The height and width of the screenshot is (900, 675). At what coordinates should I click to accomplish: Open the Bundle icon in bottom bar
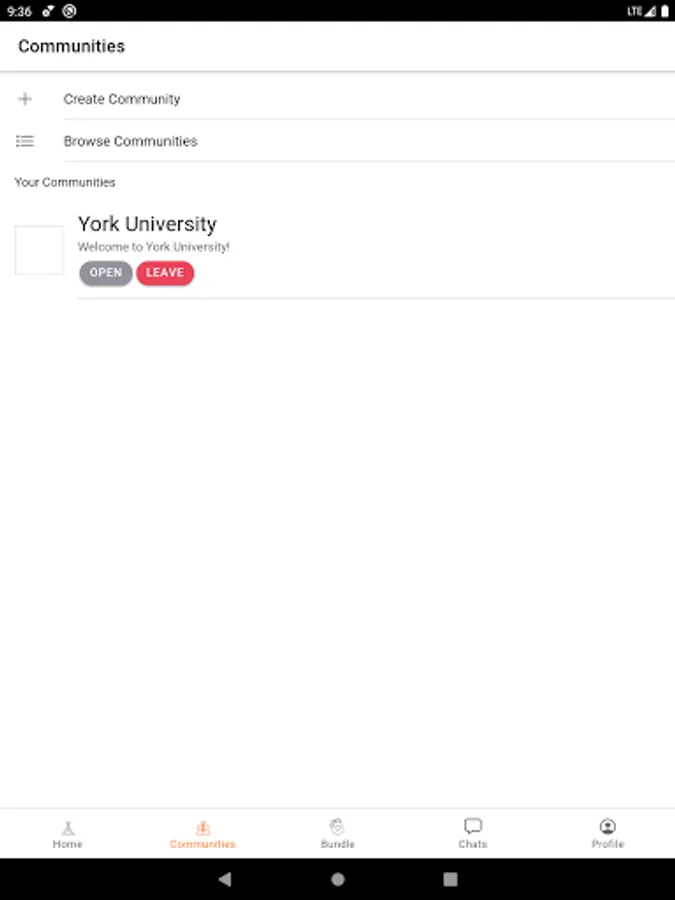pyautogui.click(x=338, y=827)
